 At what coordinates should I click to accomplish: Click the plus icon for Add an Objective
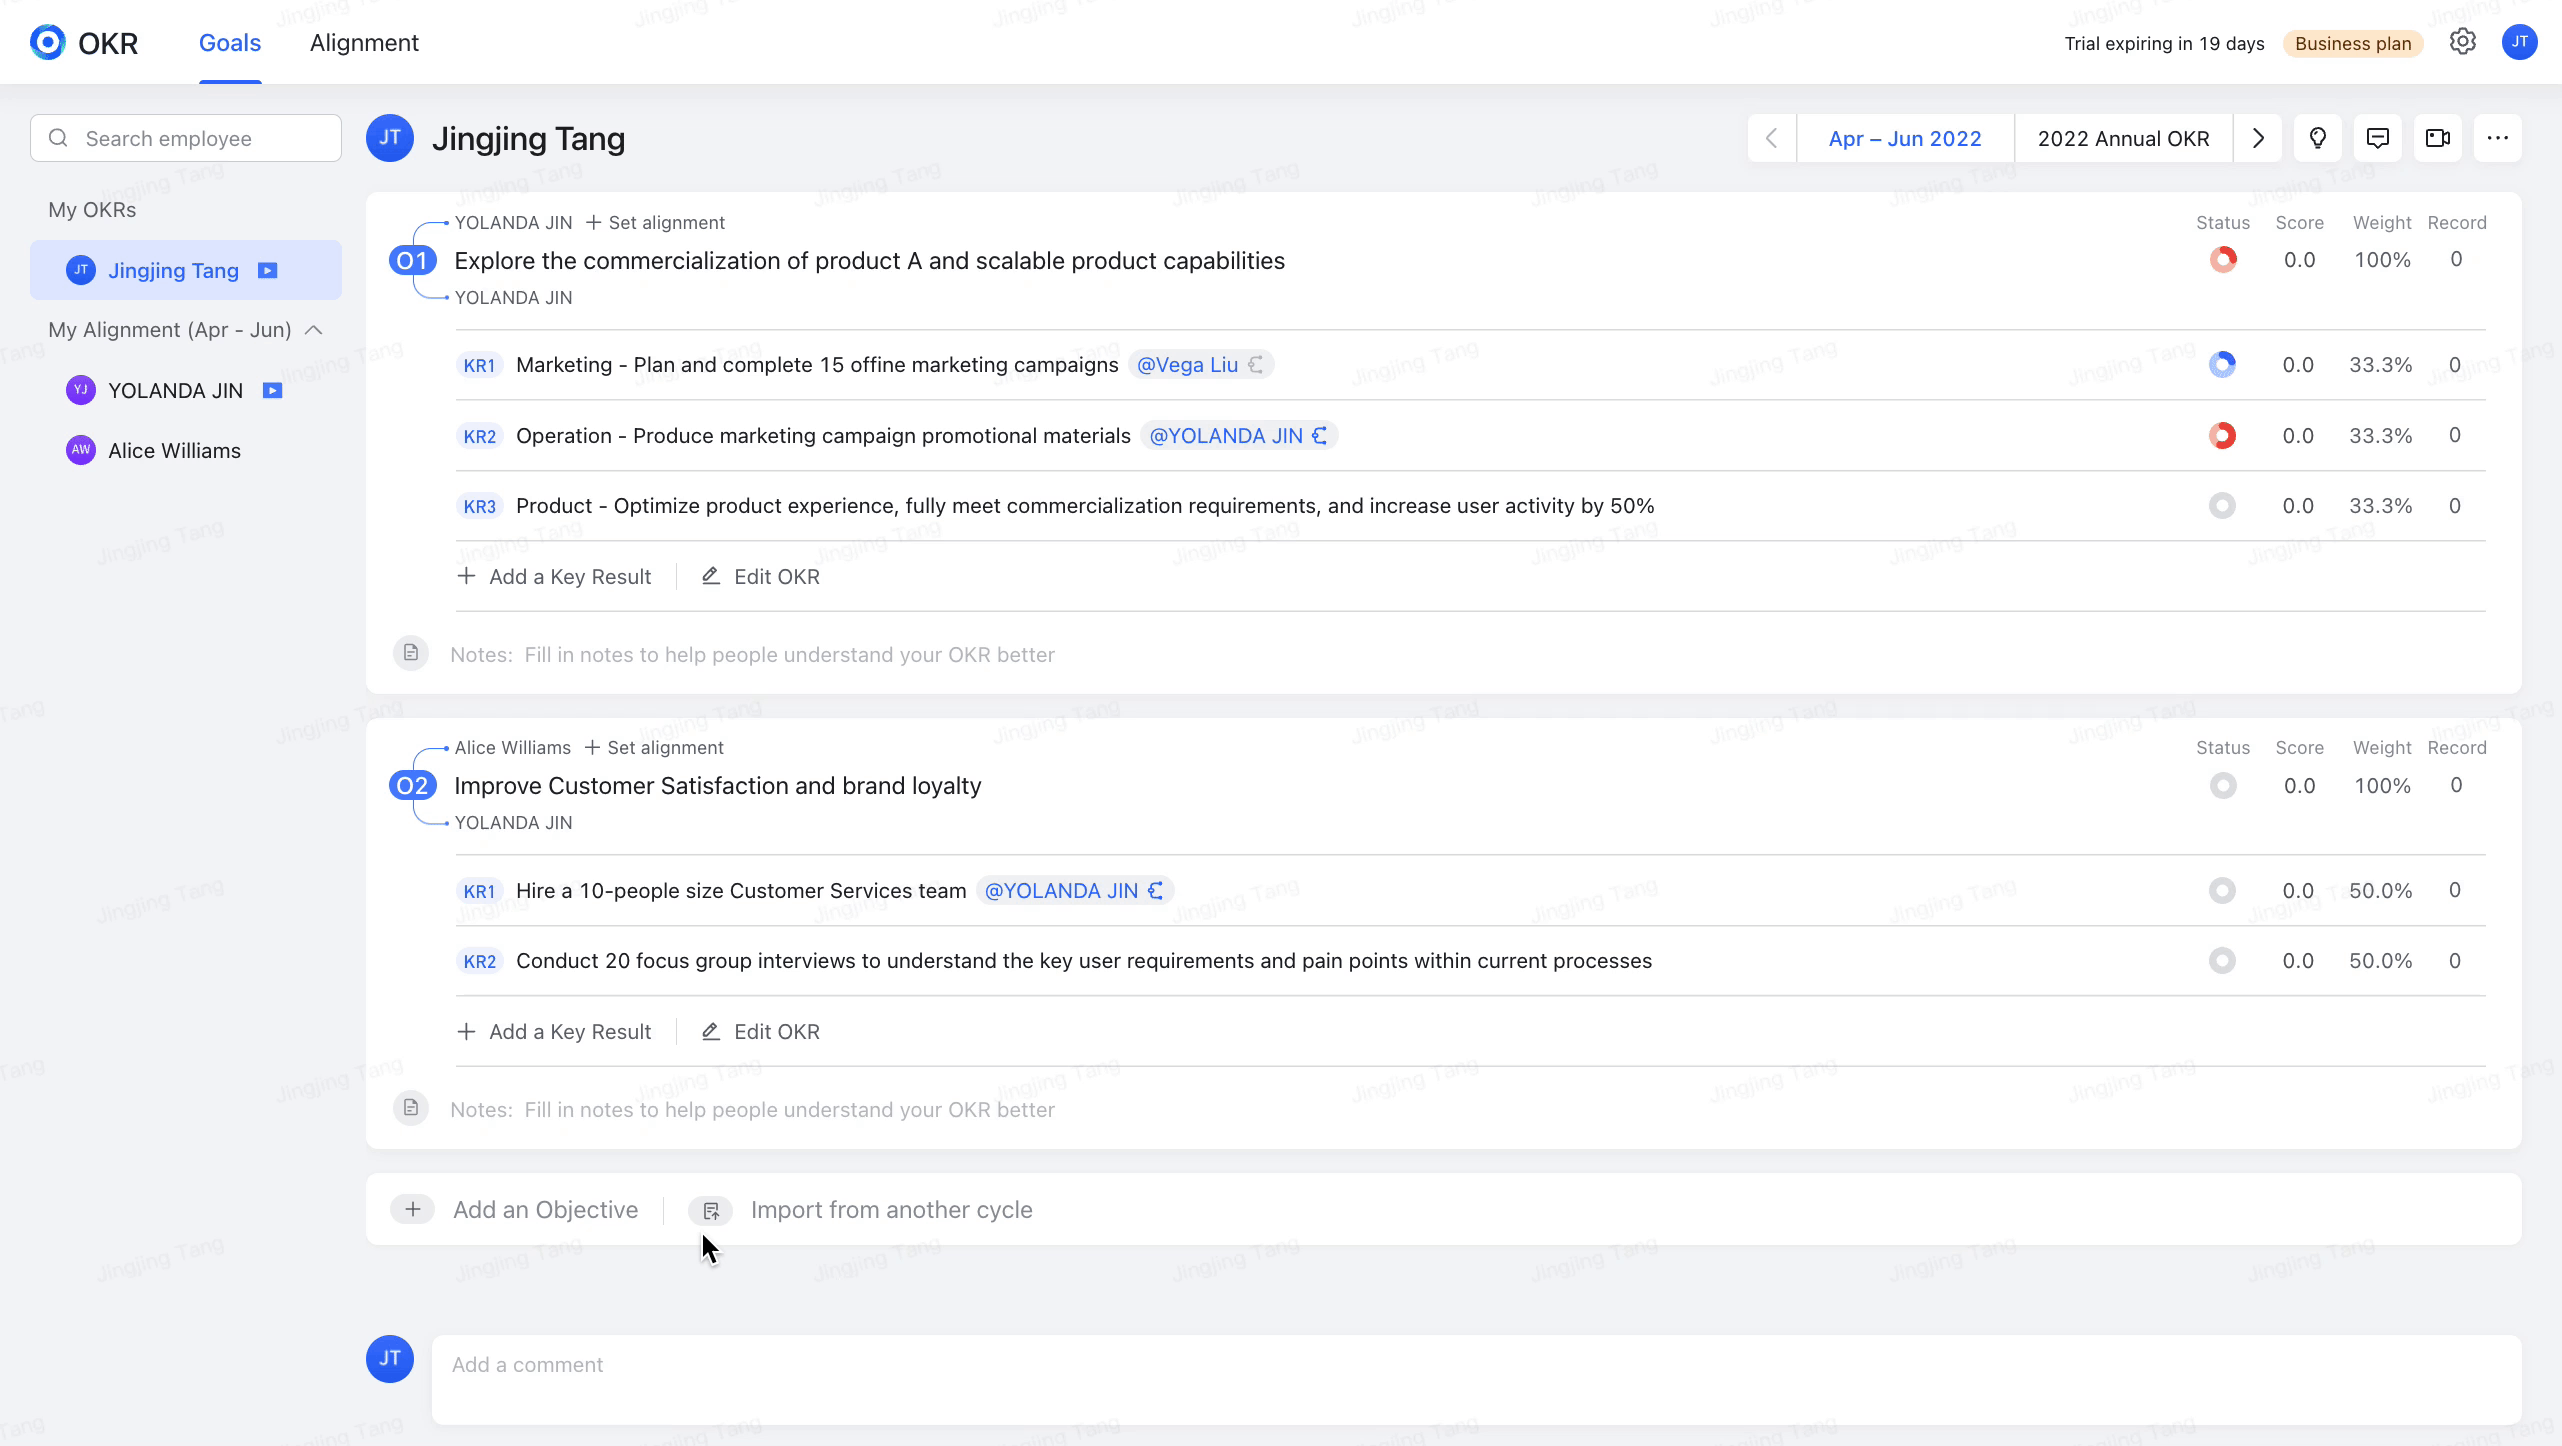click(x=412, y=1209)
